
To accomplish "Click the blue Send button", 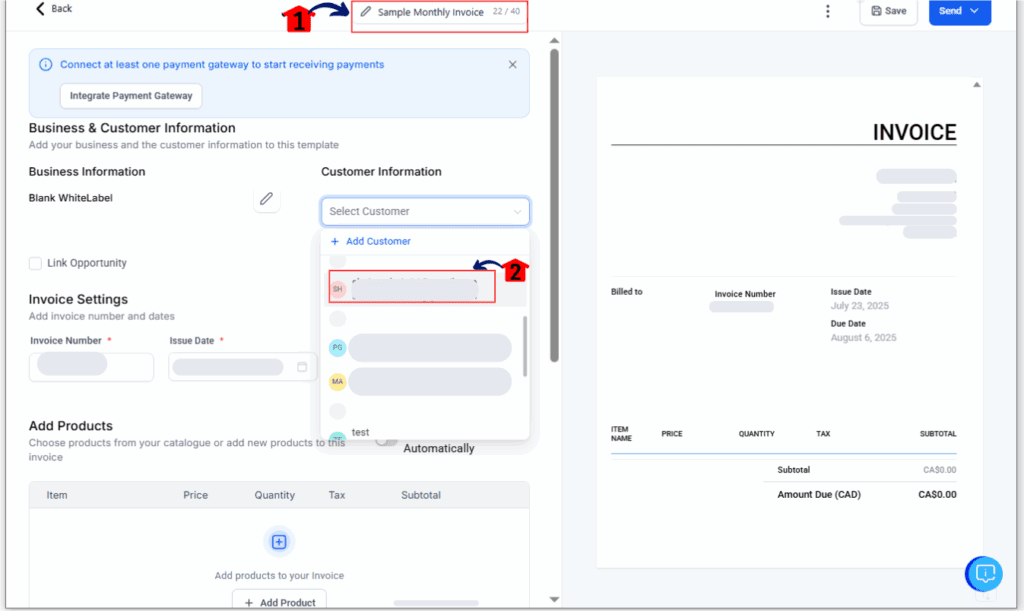I will pos(959,11).
